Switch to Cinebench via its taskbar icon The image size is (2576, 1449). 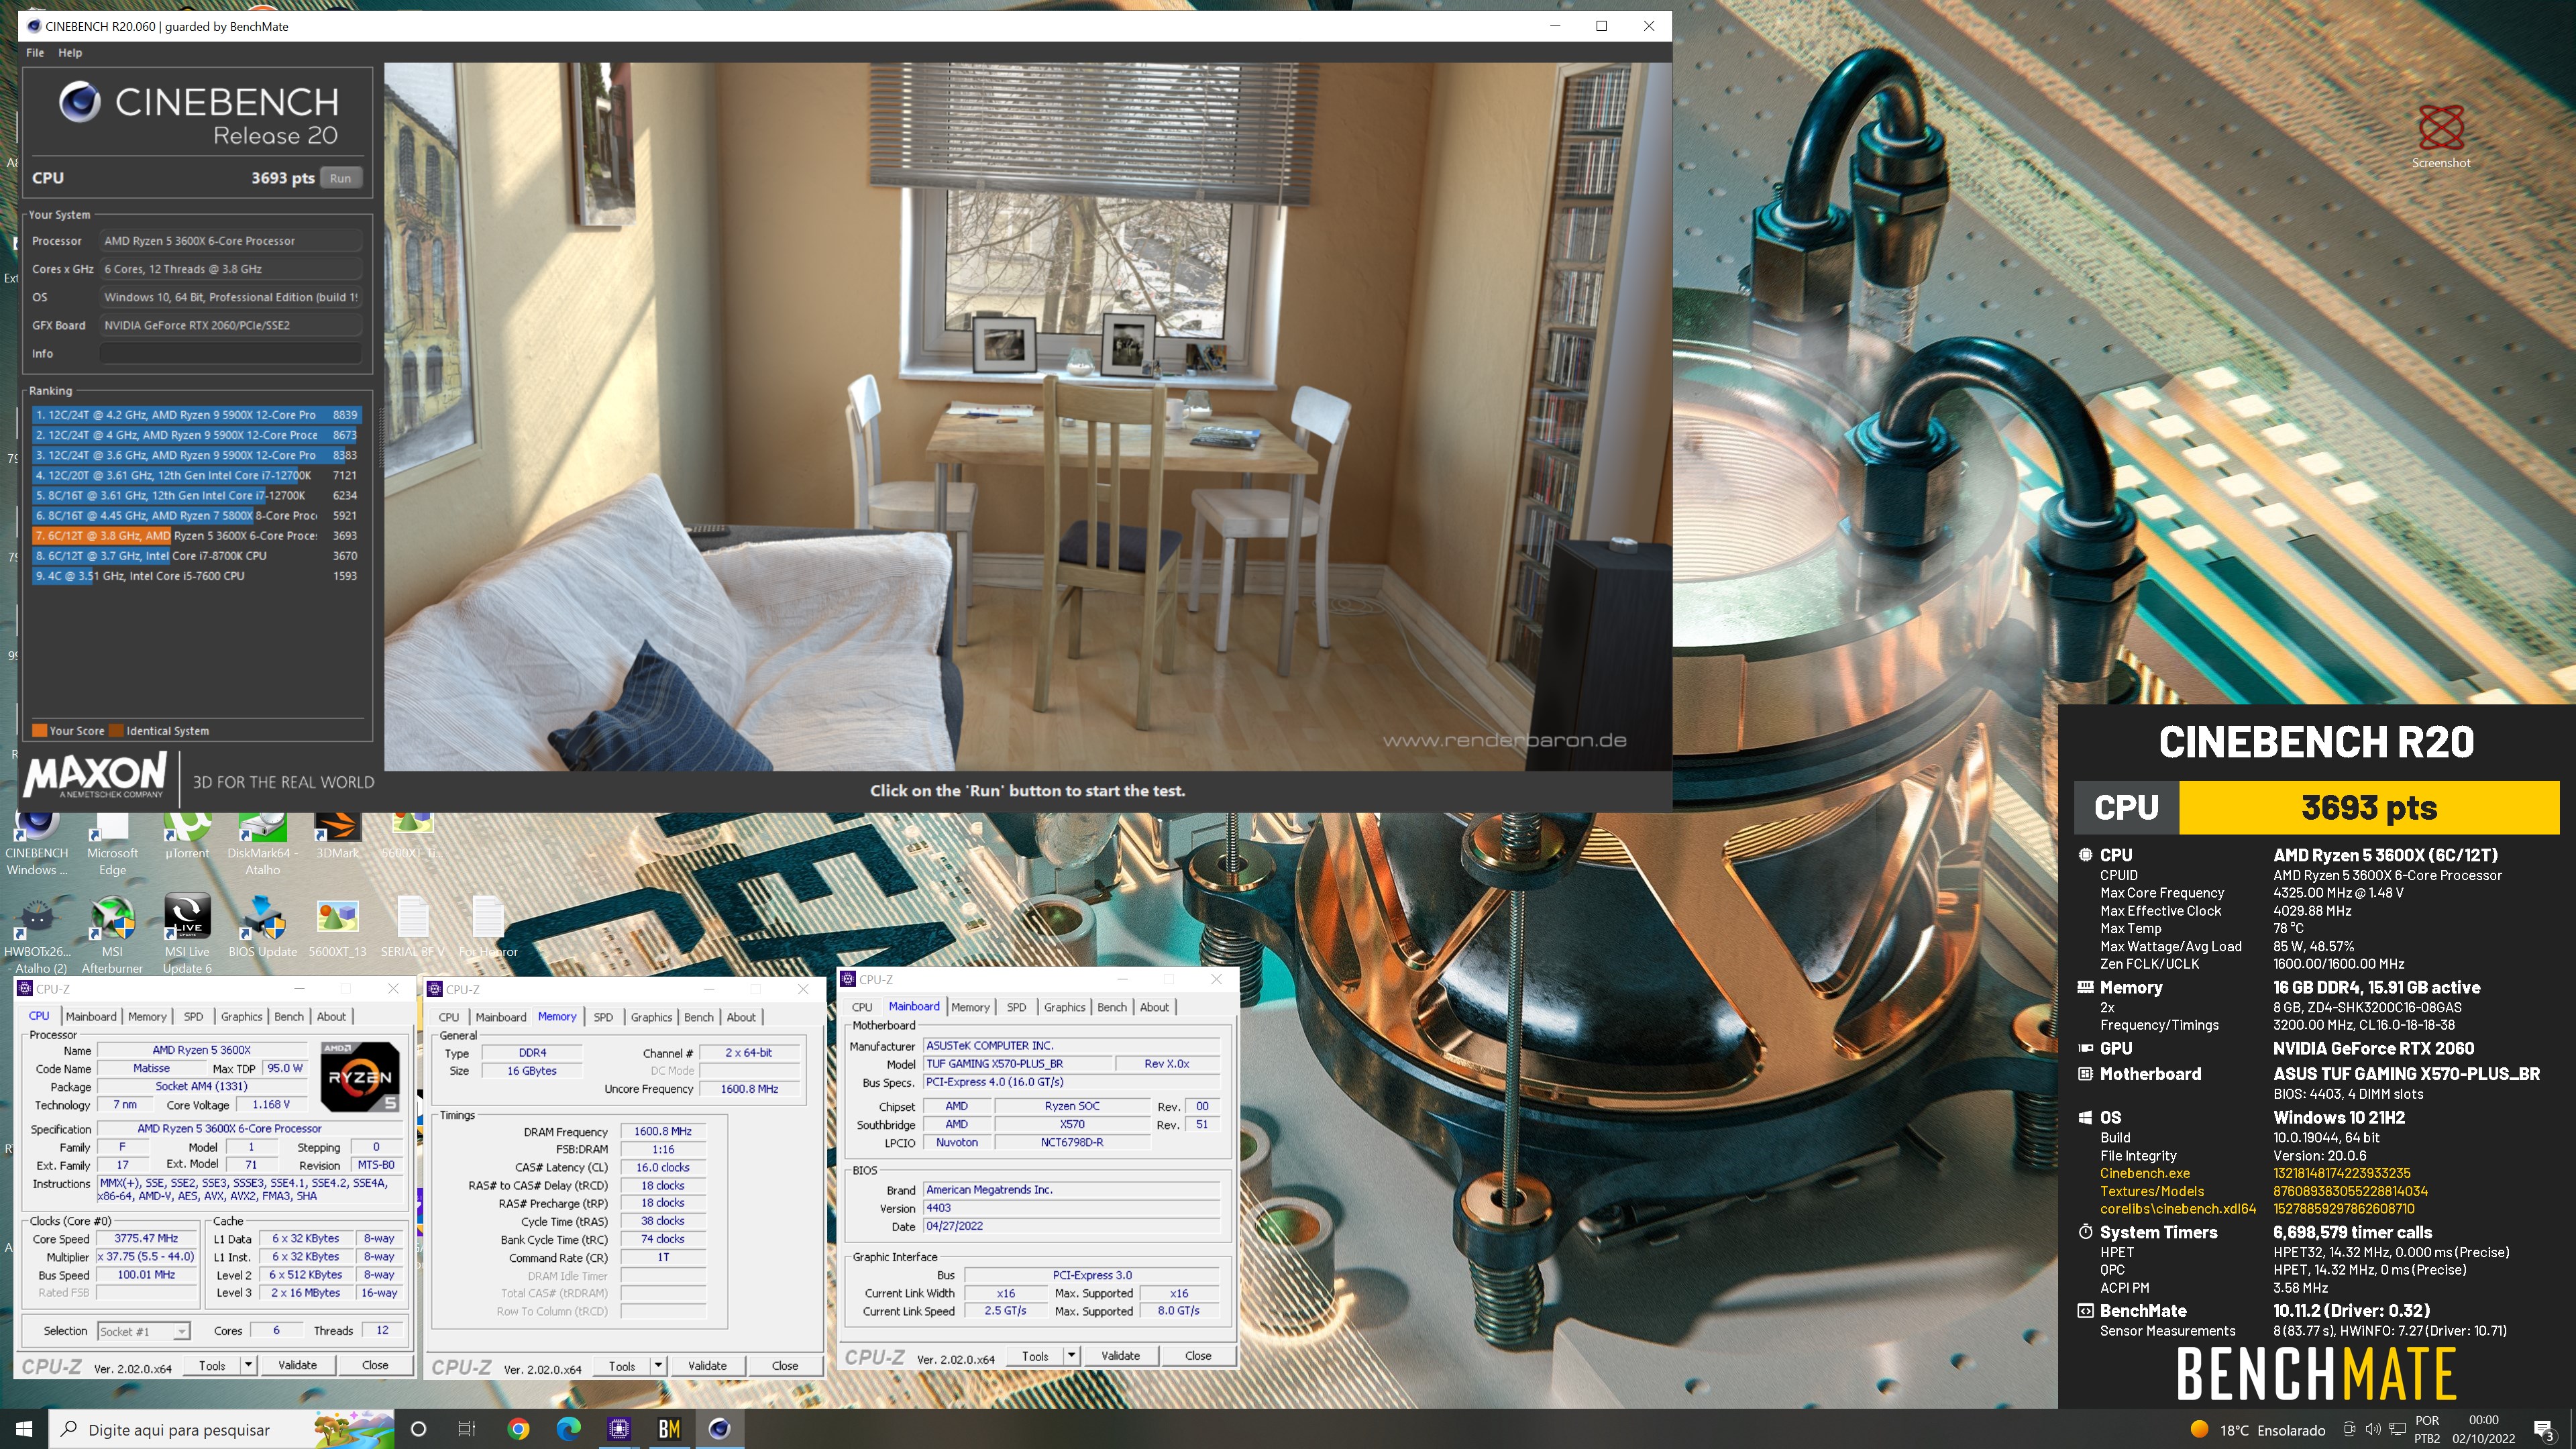pos(719,1429)
